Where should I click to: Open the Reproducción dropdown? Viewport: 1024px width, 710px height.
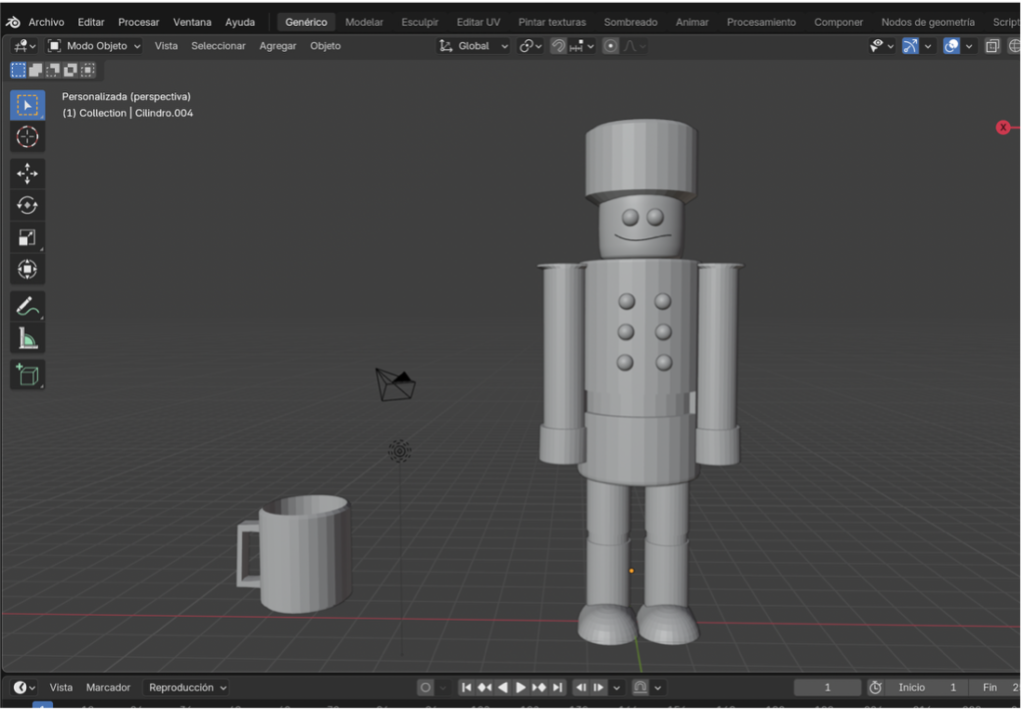[186, 687]
